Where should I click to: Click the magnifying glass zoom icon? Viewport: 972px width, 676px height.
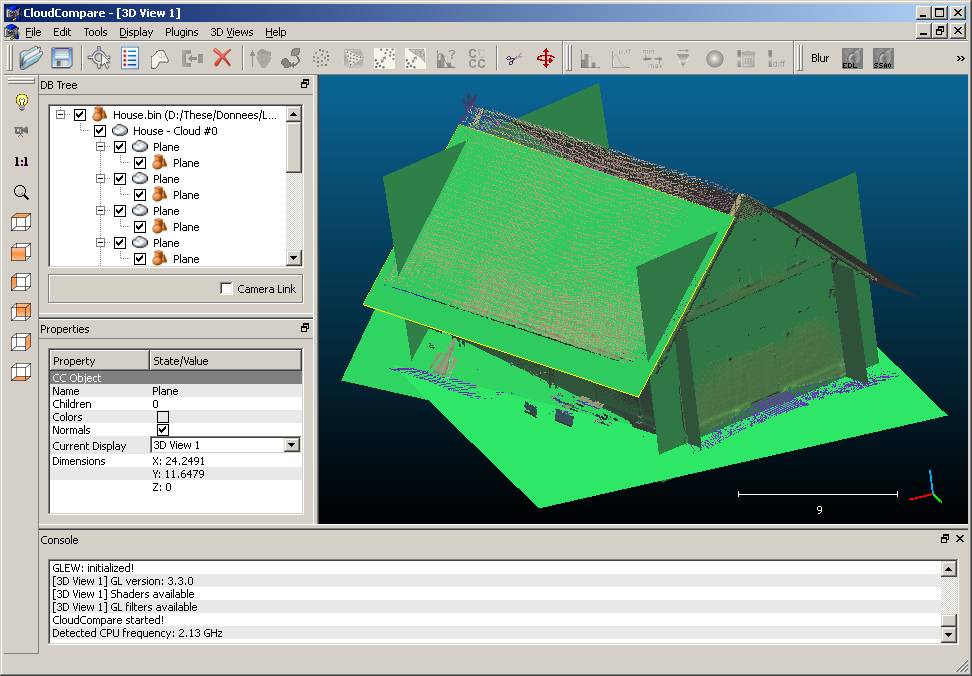21,192
